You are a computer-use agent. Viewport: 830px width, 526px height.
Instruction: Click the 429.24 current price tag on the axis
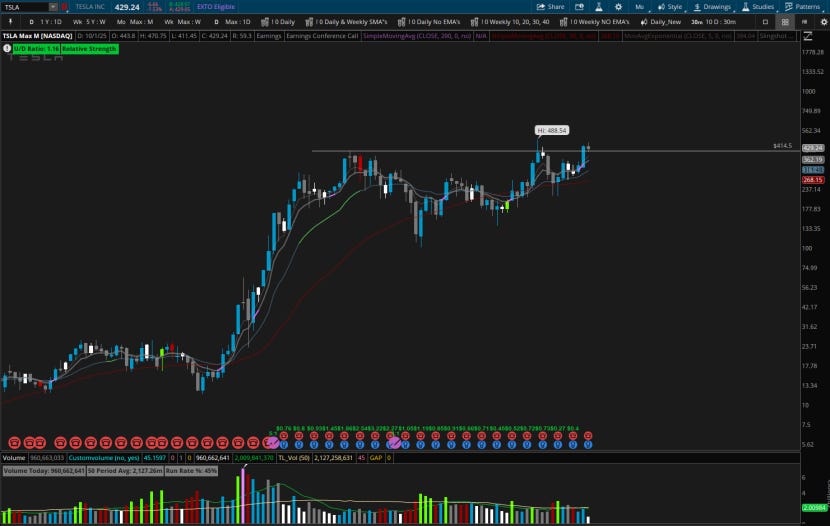pyautogui.click(x=813, y=148)
